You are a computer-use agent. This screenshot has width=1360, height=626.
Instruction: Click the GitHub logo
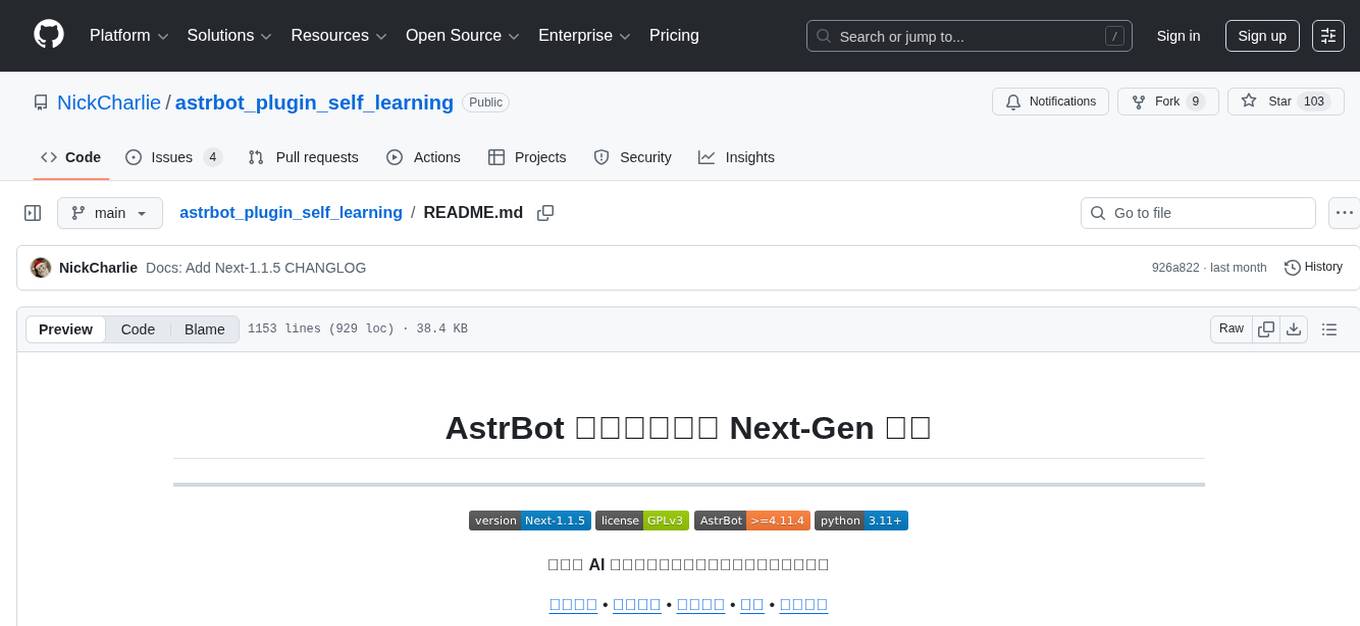click(x=48, y=34)
